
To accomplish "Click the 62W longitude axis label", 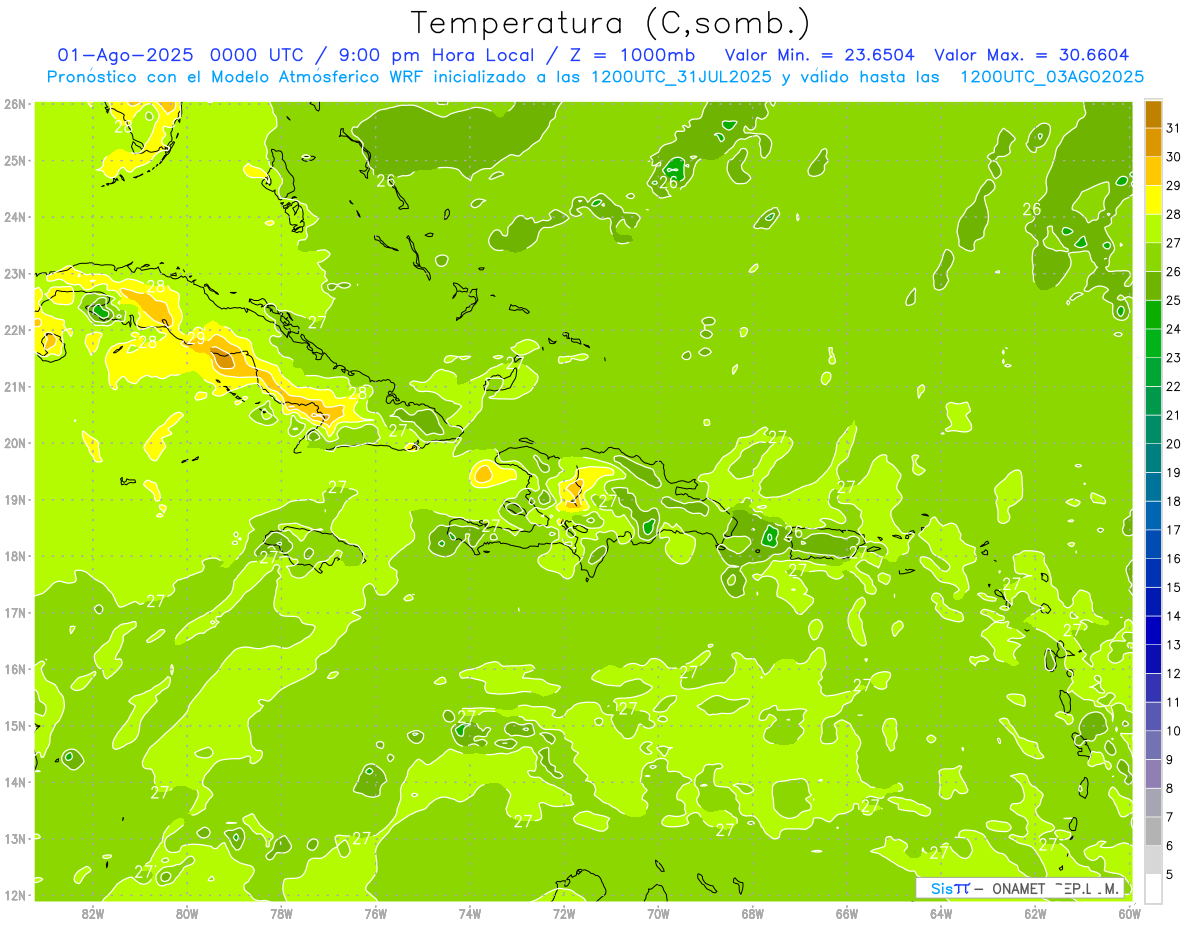I will pos(1035,914).
